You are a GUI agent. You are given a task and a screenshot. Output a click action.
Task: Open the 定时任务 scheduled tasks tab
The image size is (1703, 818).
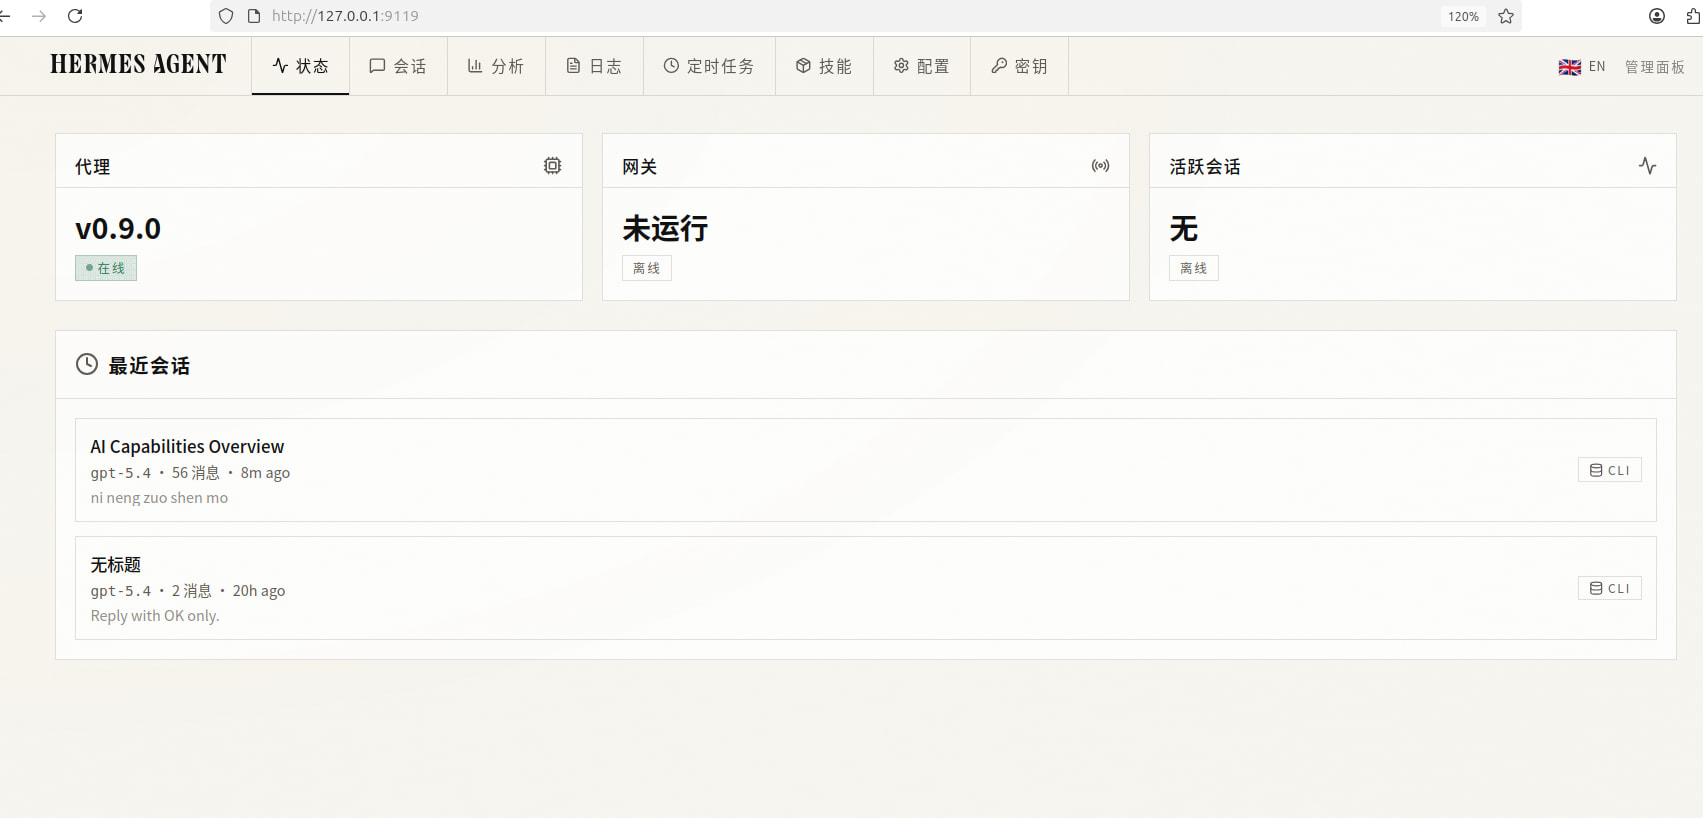click(x=709, y=66)
